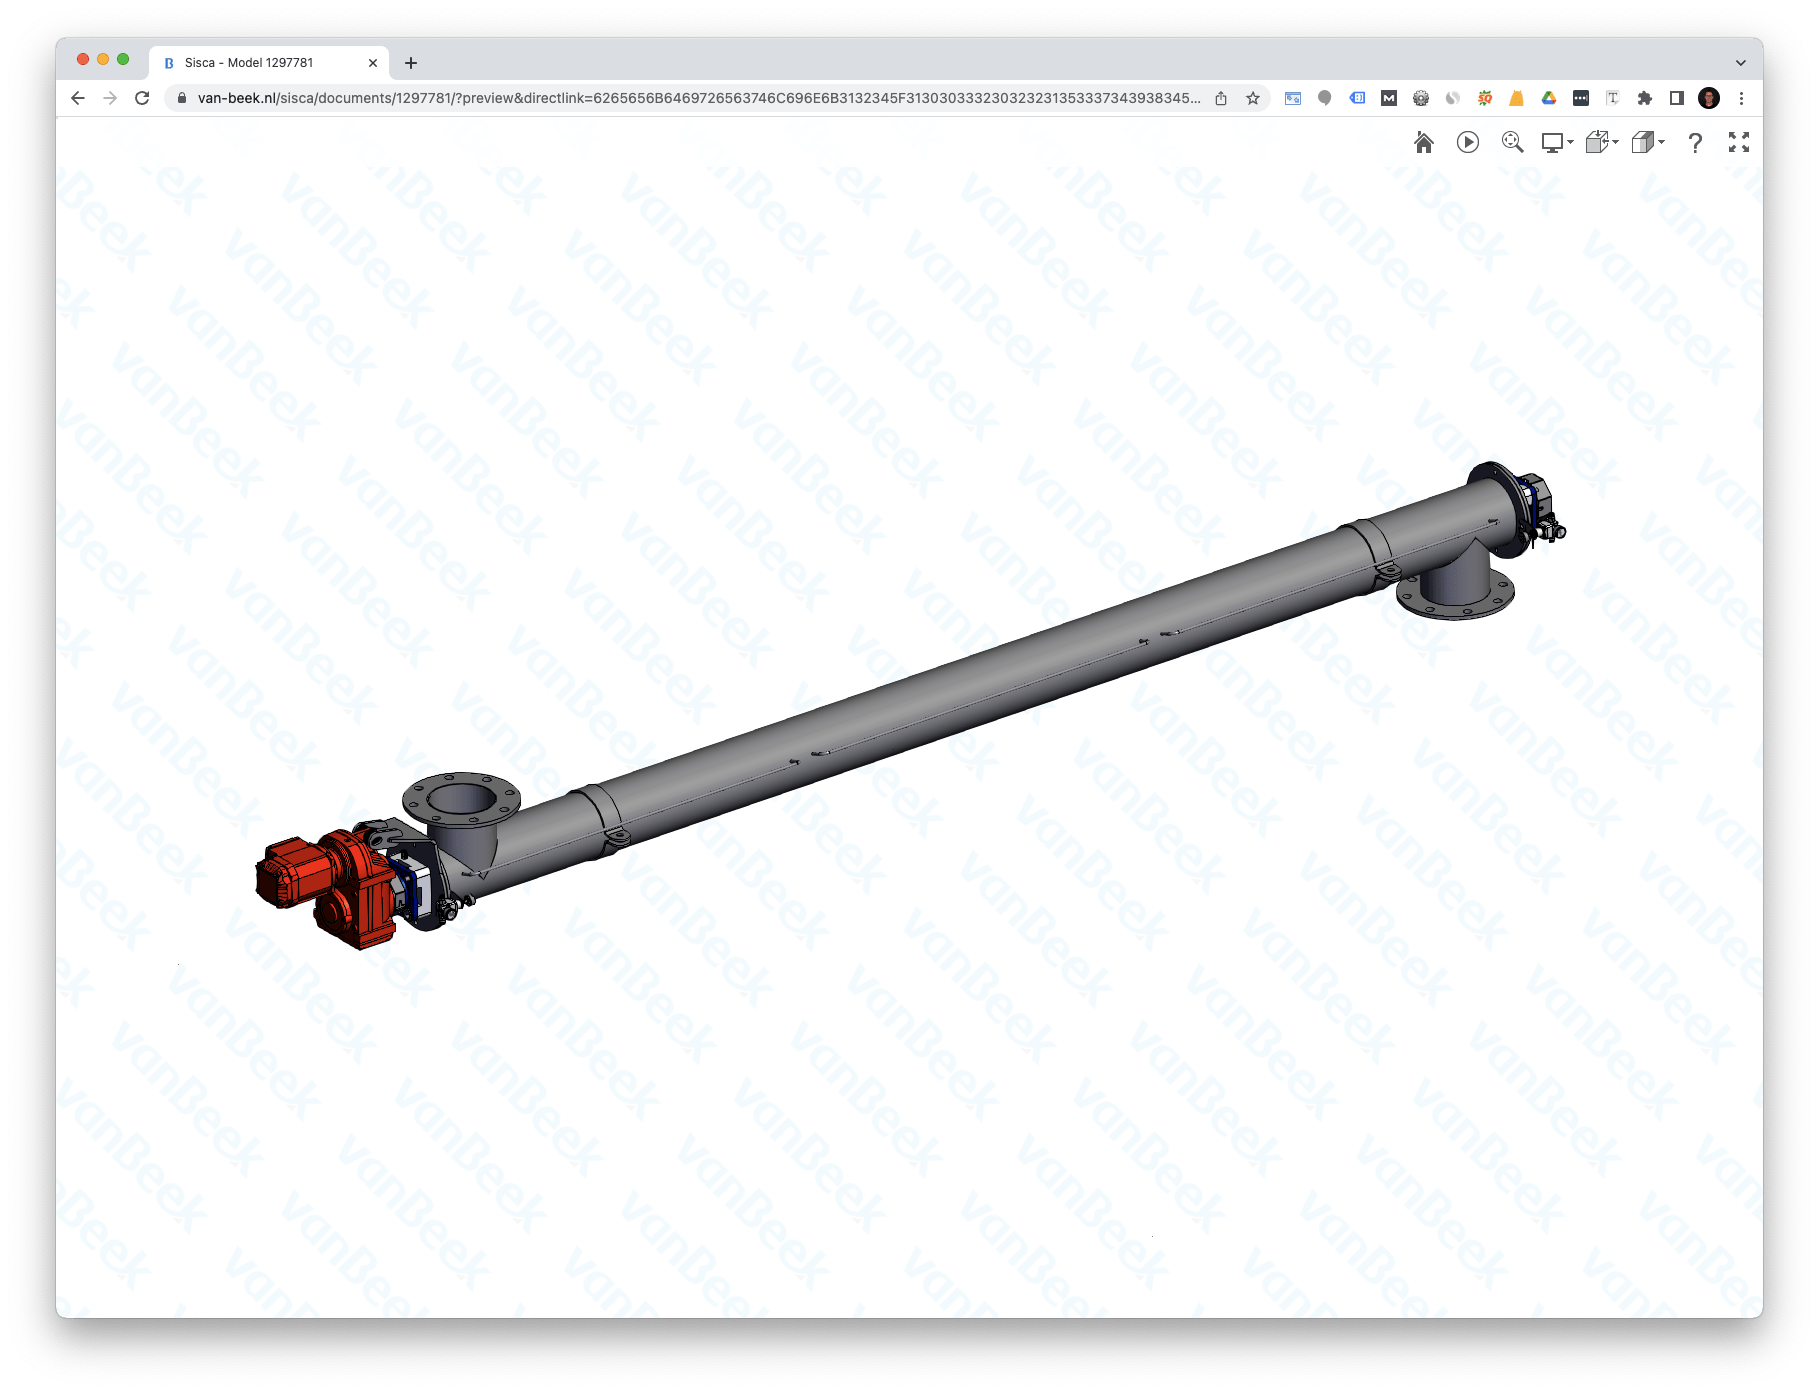This screenshot has height=1392, width=1819.
Task: Open the Chrome Extensions puzzle menu
Action: 1644,98
